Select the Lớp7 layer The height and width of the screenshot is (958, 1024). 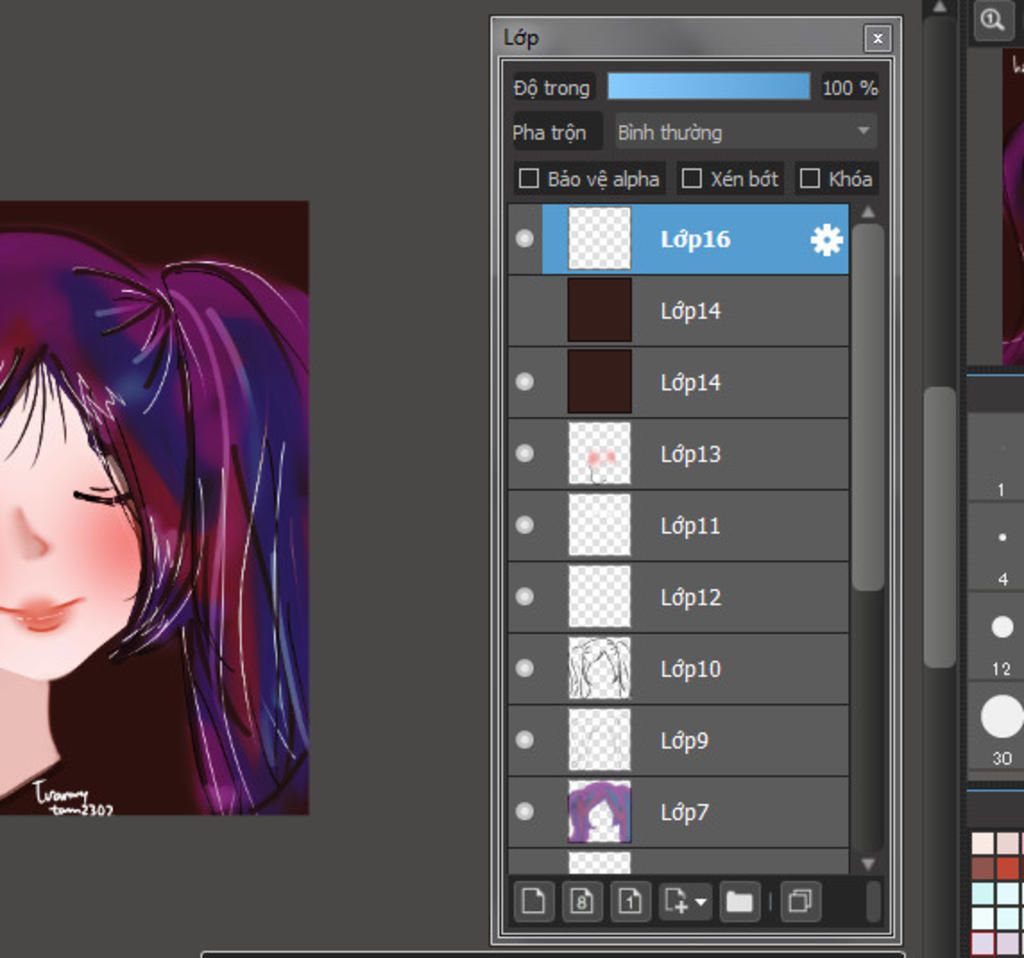[x=679, y=812]
